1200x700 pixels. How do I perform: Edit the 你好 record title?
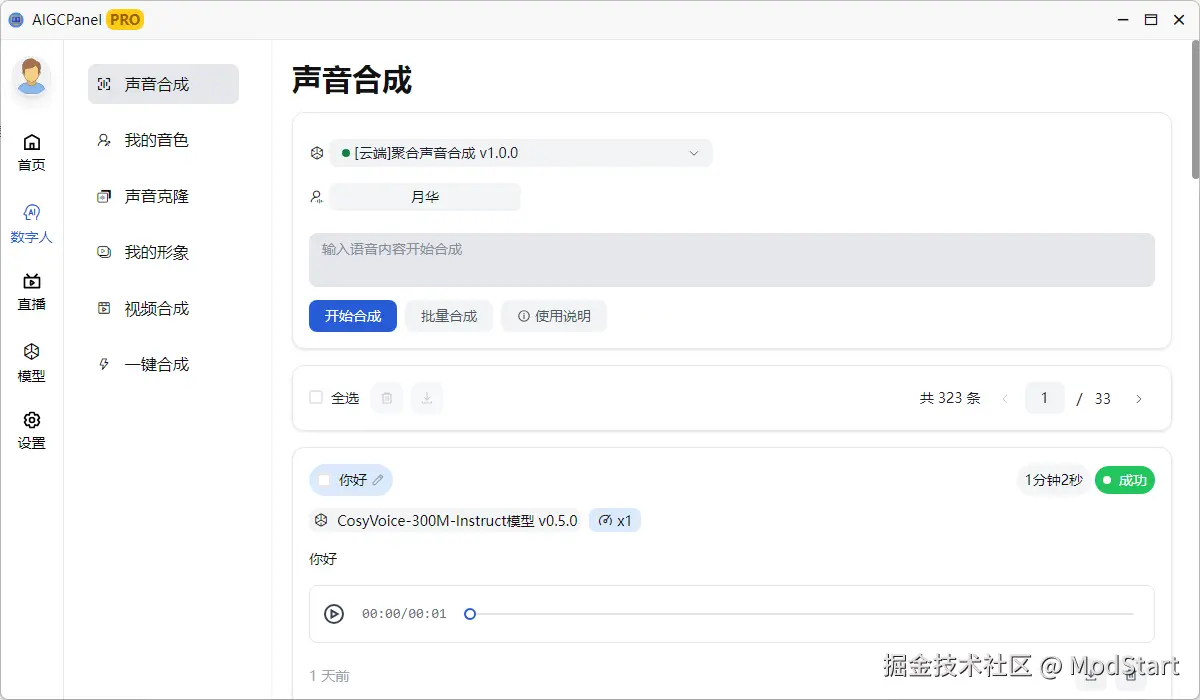click(378, 480)
